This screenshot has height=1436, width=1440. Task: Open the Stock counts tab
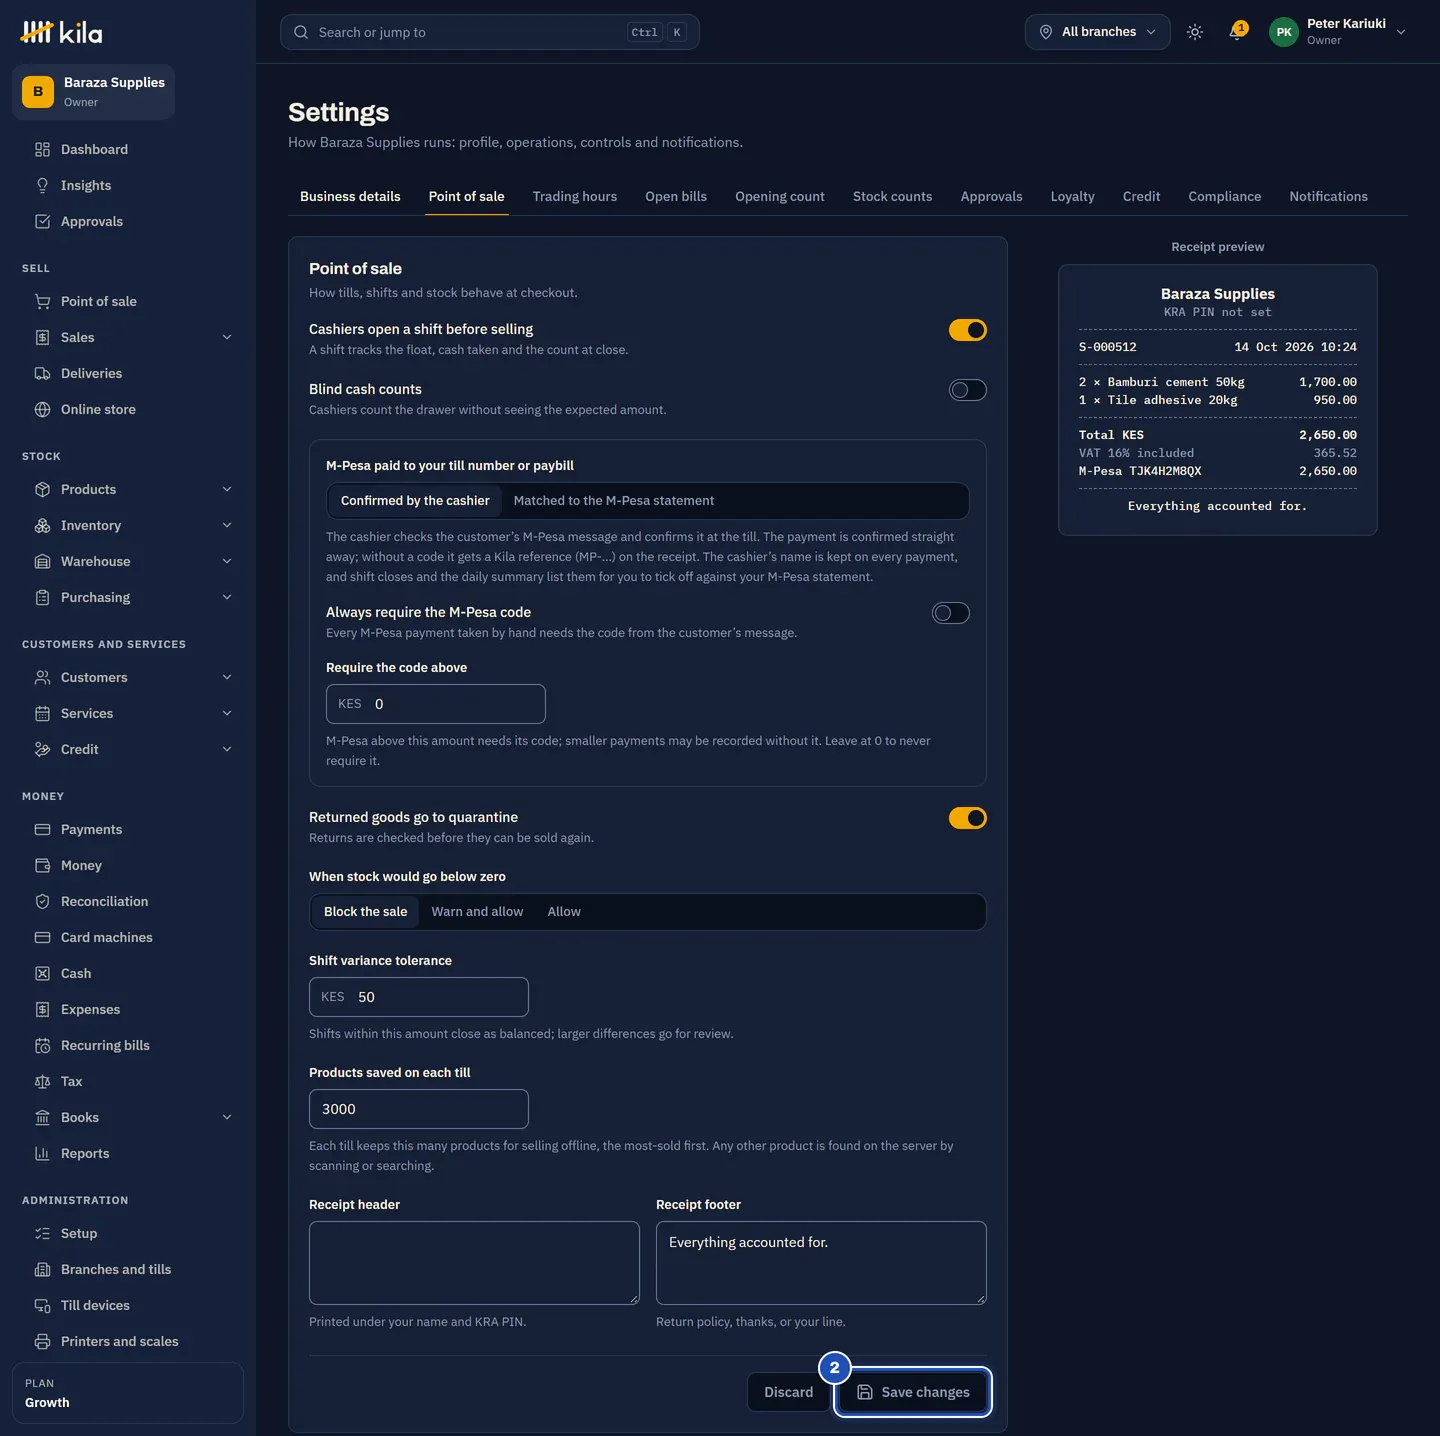pos(892,197)
